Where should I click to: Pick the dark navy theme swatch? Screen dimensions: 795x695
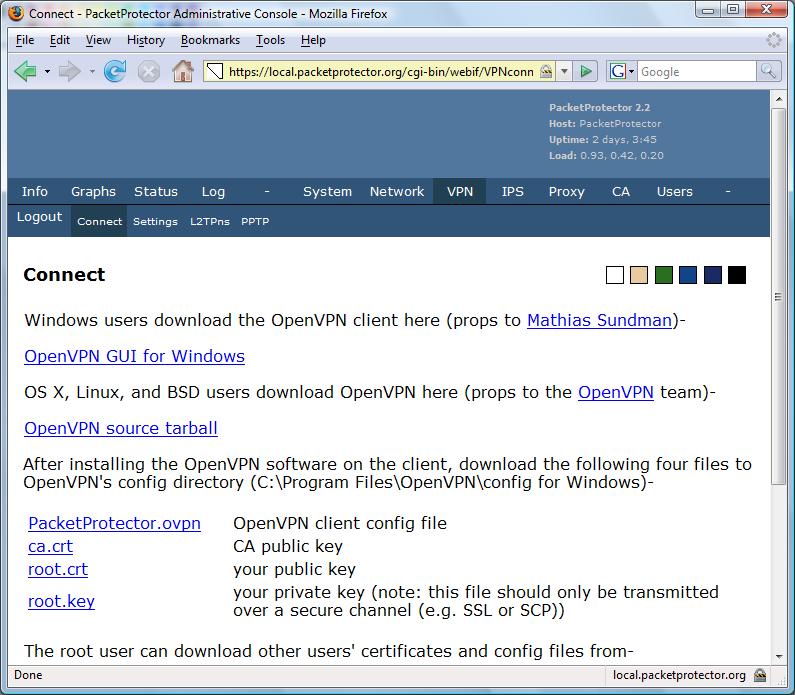pos(713,275)
